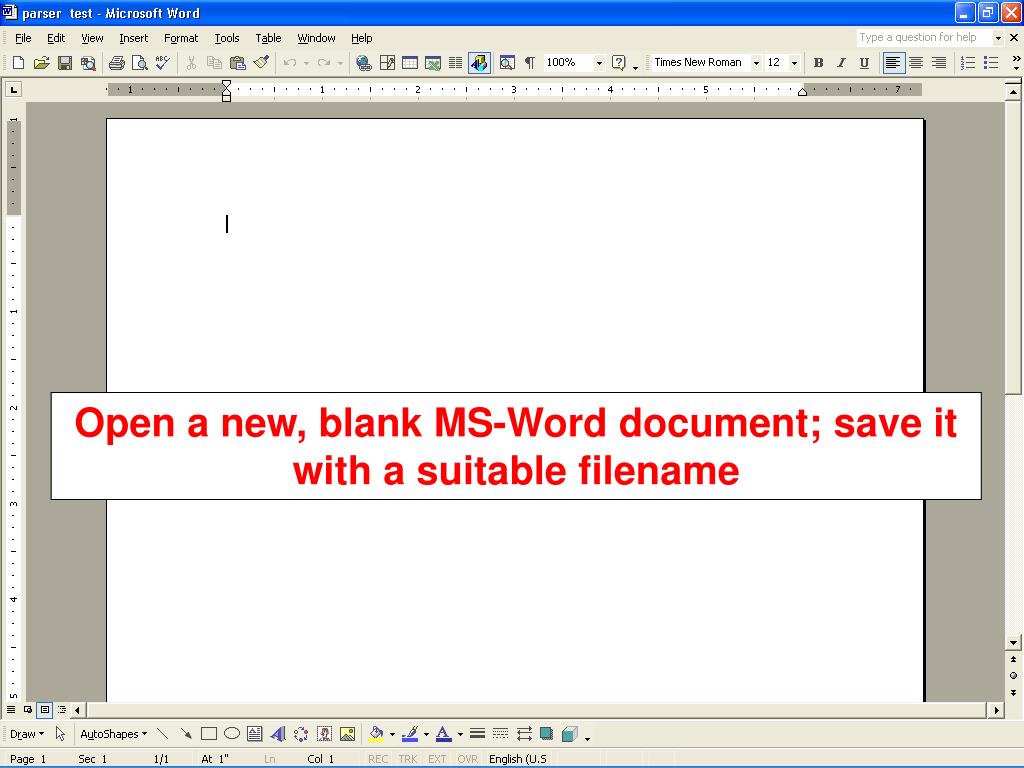
Task: Print the document with the printer icon
Action: [116, 63]
